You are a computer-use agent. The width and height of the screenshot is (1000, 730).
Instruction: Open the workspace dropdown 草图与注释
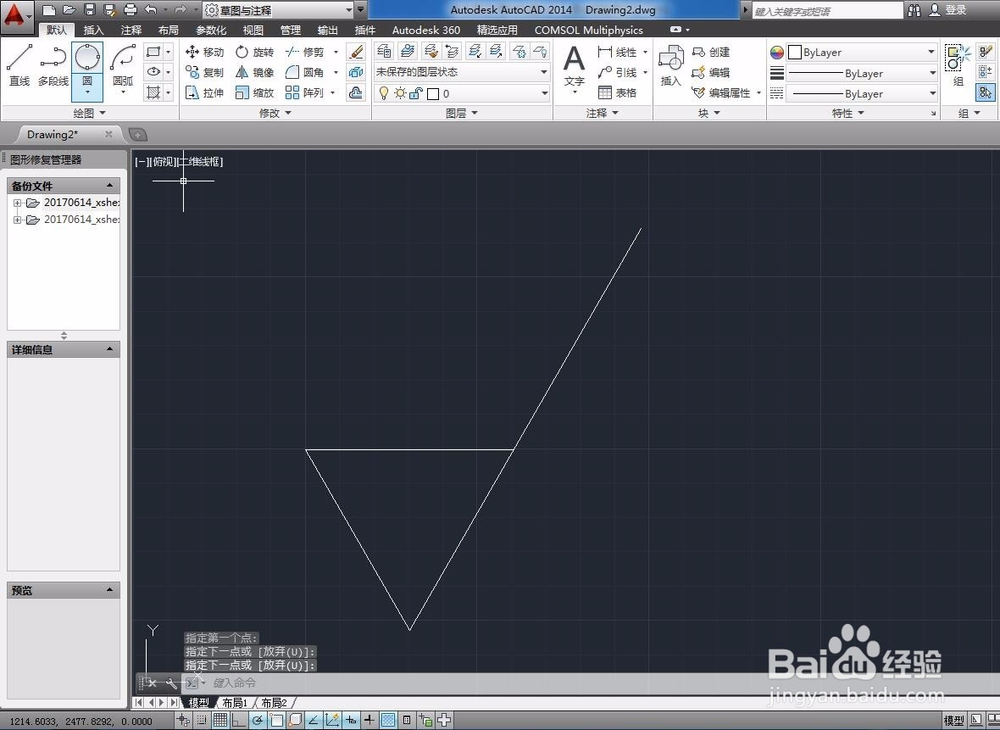[x=279, y=10]
